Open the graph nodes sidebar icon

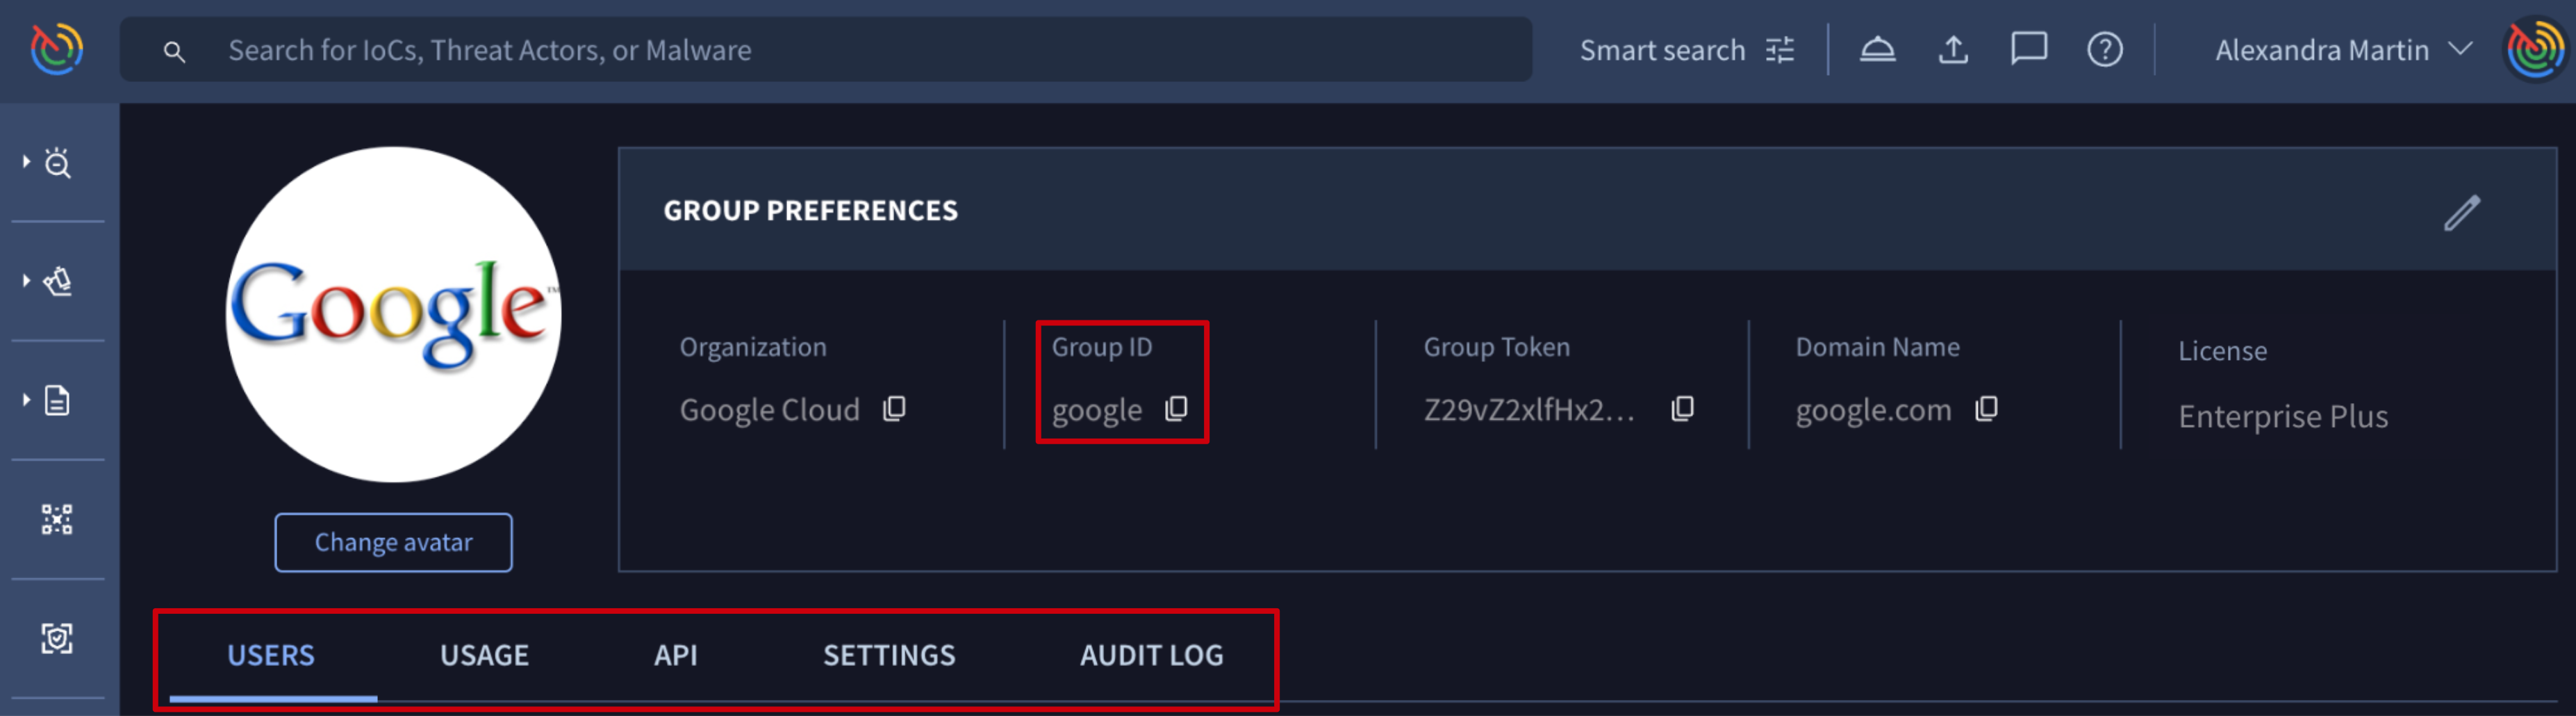tap(57, 519)
